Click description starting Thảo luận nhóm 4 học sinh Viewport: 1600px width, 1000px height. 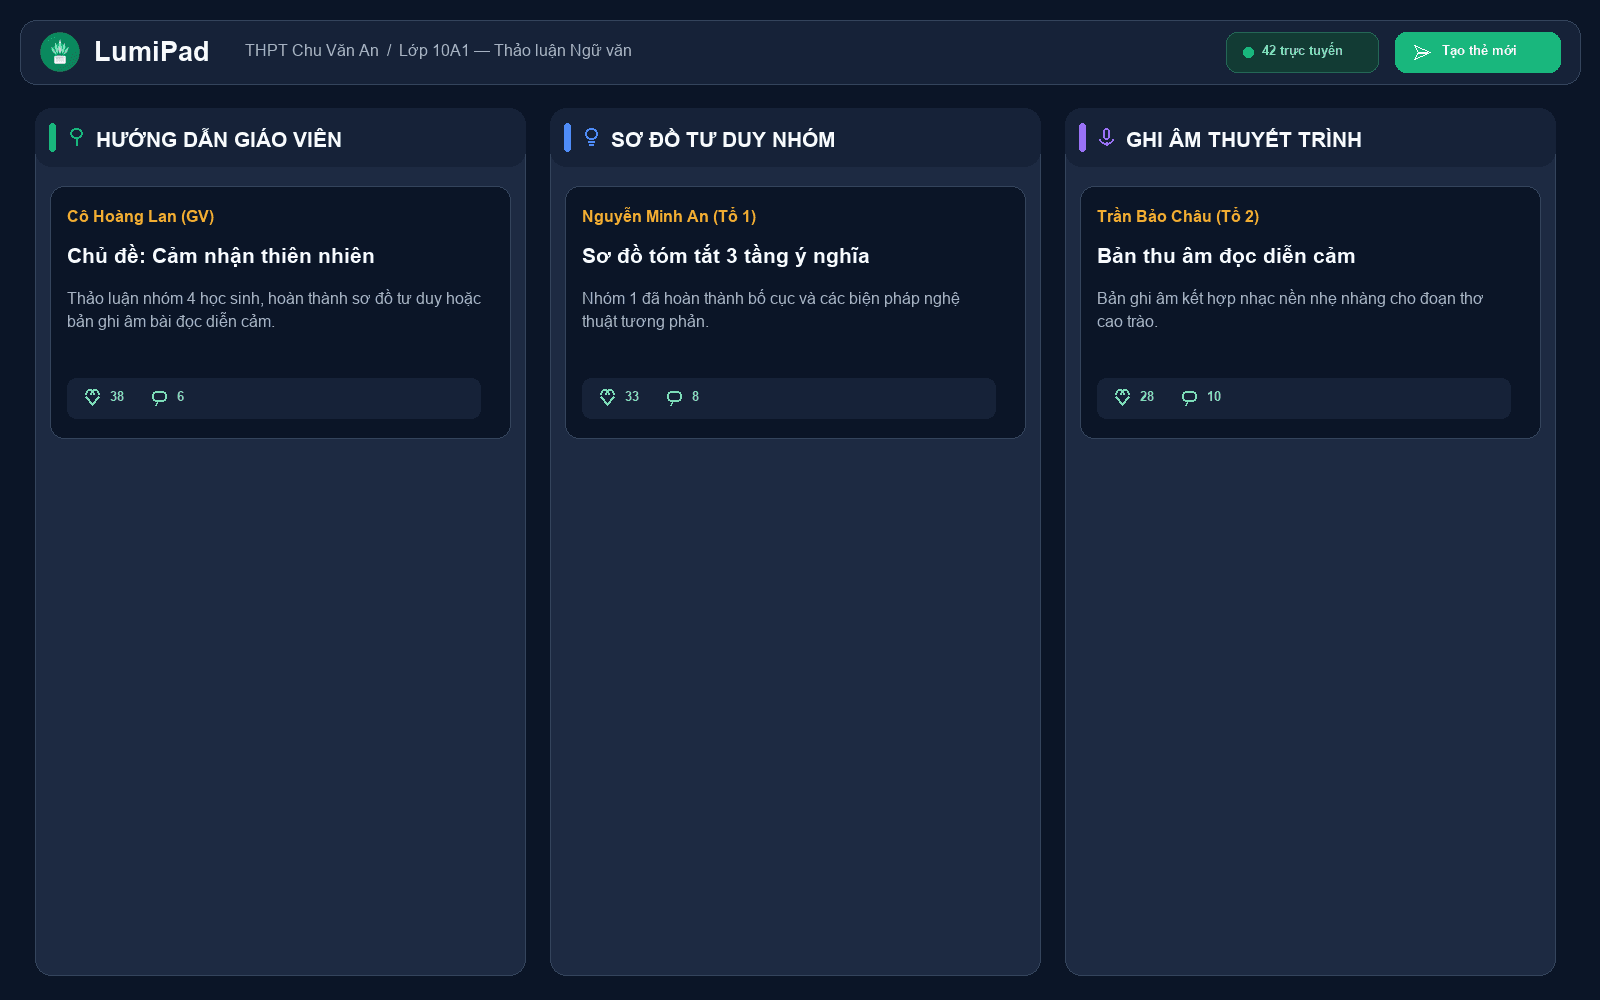pyautogui.click(x=274, y=310)
